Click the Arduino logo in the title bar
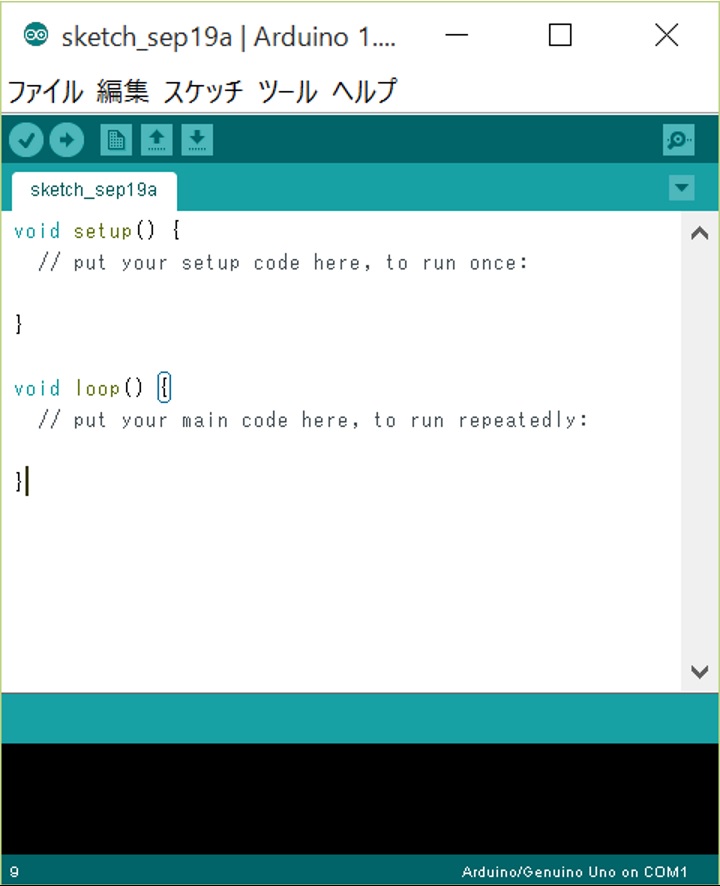 click(36, 35)
